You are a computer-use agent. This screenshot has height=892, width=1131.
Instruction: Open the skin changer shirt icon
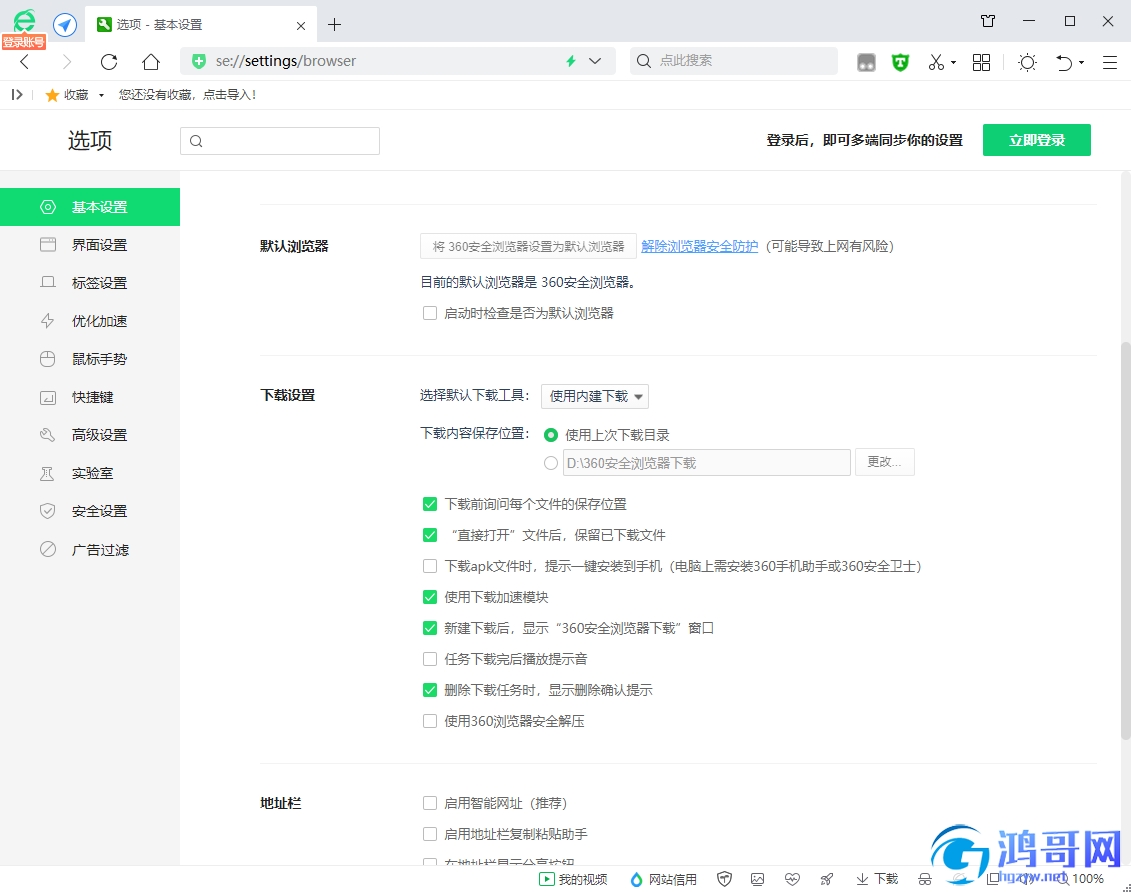[x=988, y=22]
